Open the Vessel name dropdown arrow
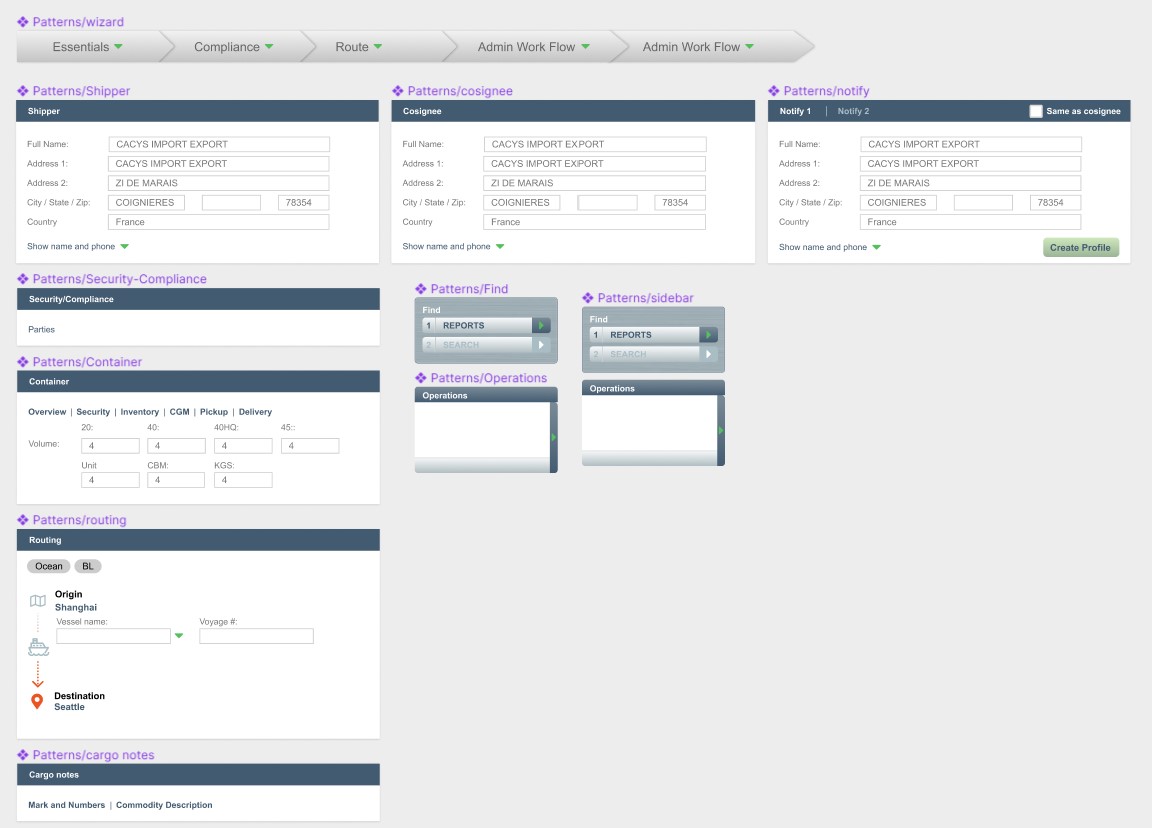 pyautogui.click(x=179, y=636)
